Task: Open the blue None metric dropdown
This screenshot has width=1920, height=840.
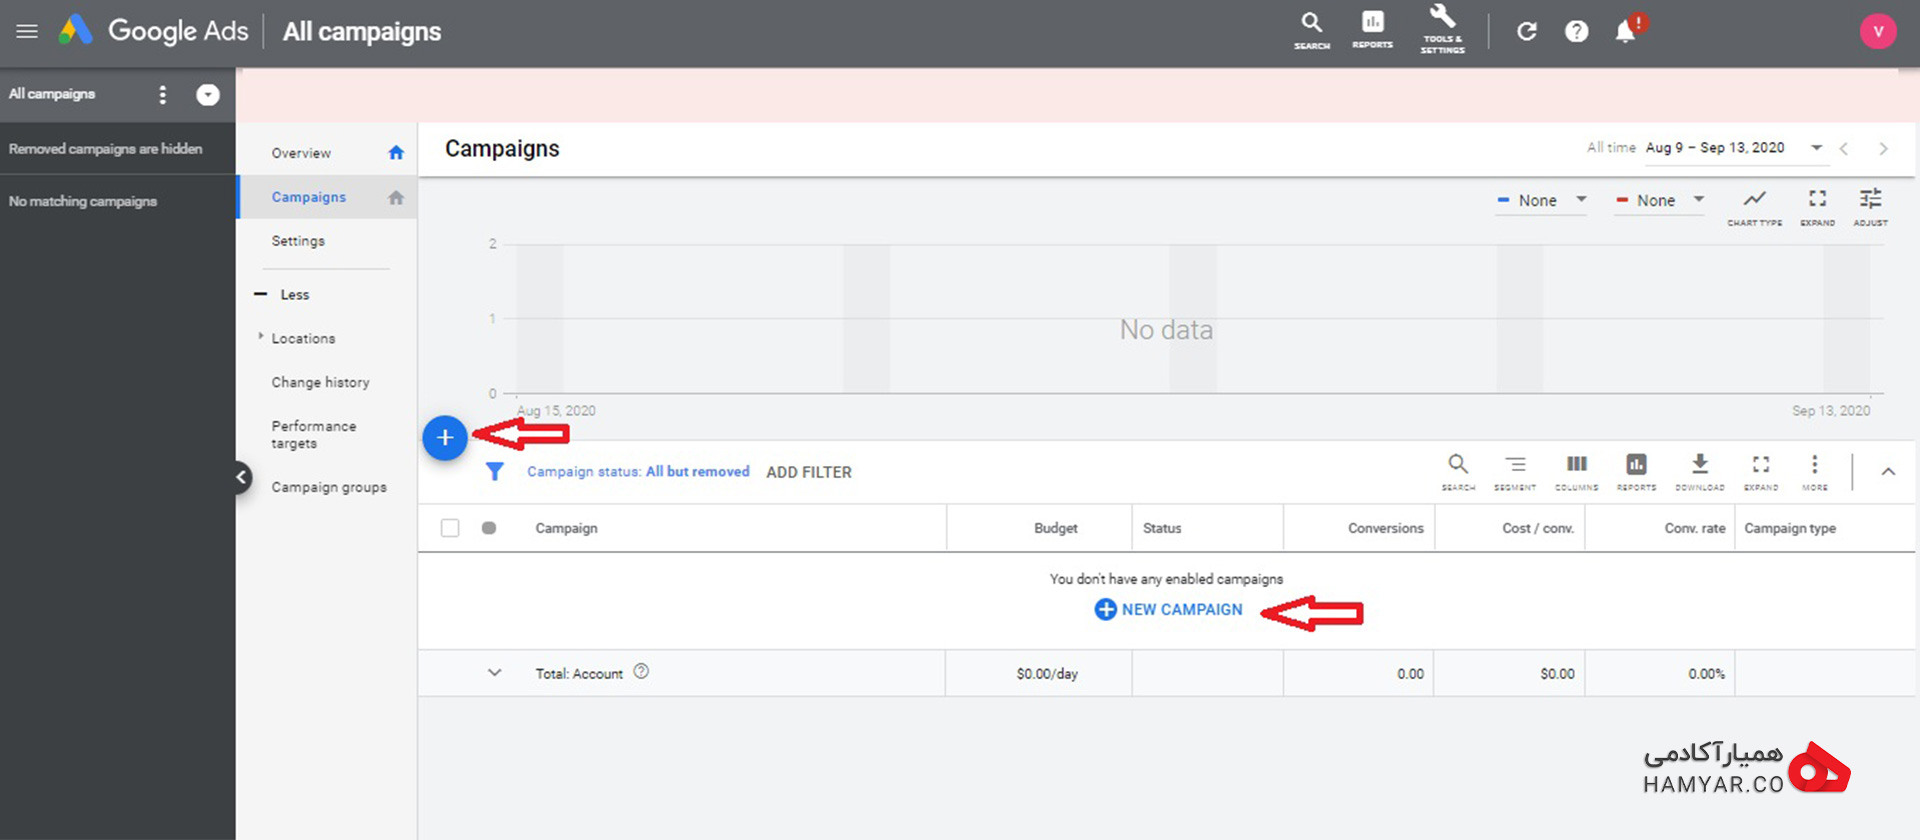Action: pyautogui.click(x=1541, y=201)
